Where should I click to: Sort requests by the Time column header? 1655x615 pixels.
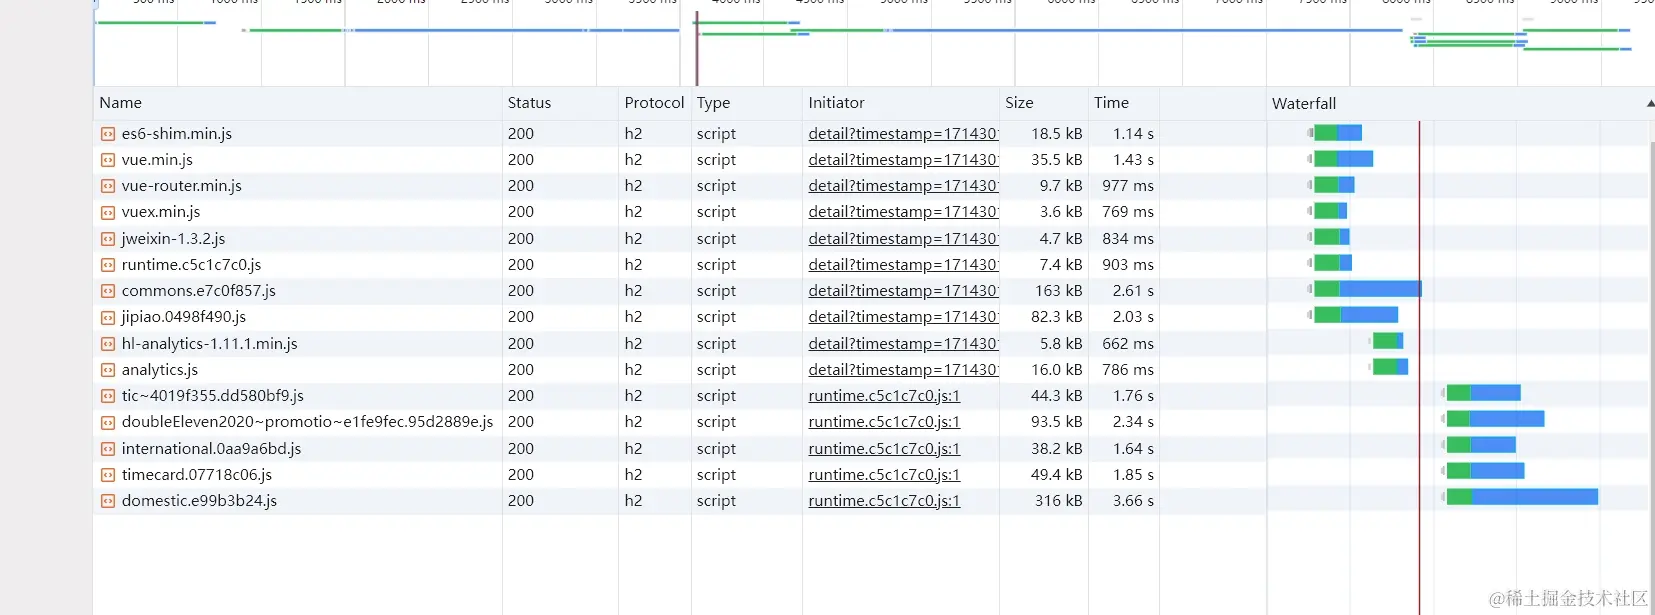pyautogui.click(x=1111, y=103)
